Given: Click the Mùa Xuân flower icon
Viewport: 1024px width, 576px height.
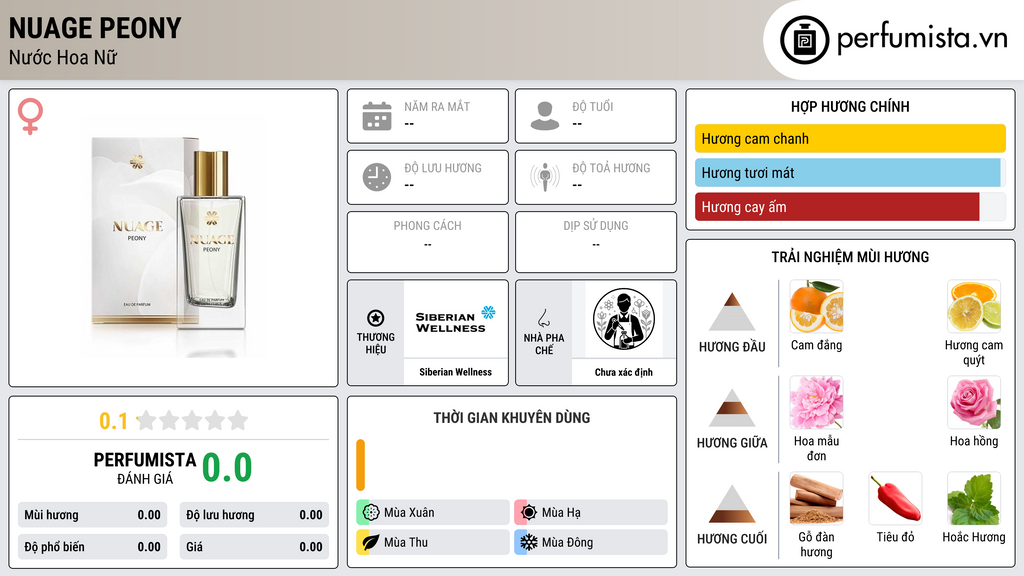Looking at the screenshot, I should click(371, 513).
